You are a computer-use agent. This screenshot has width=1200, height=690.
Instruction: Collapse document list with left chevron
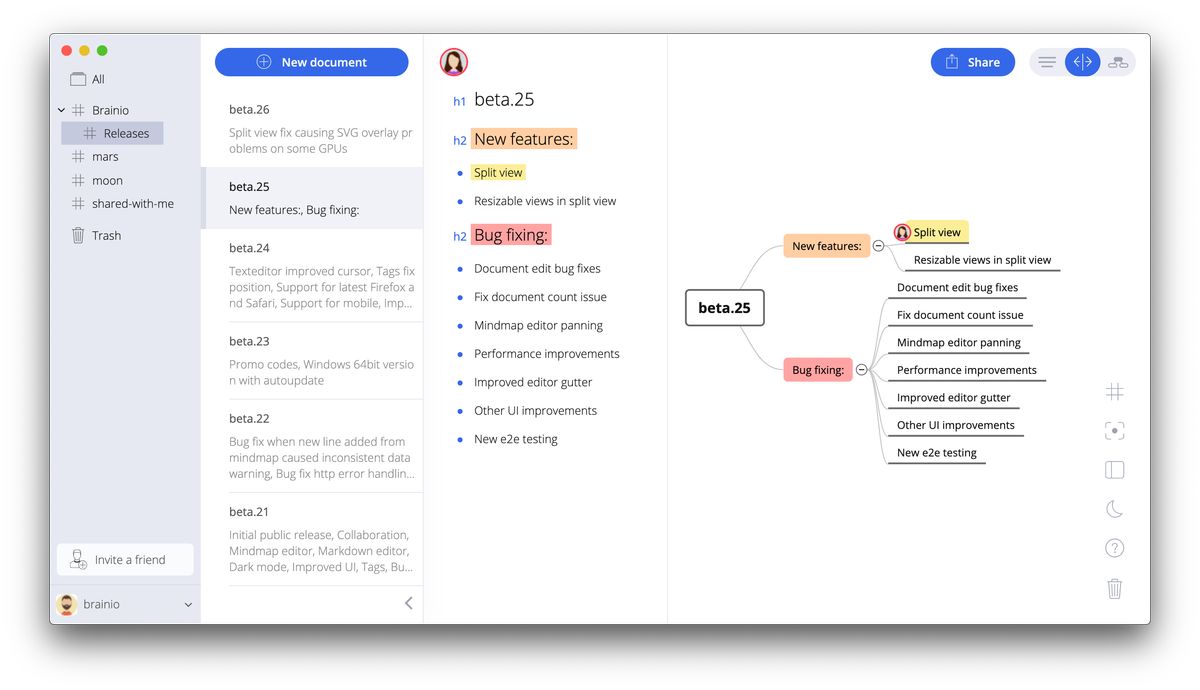point(408,603)
